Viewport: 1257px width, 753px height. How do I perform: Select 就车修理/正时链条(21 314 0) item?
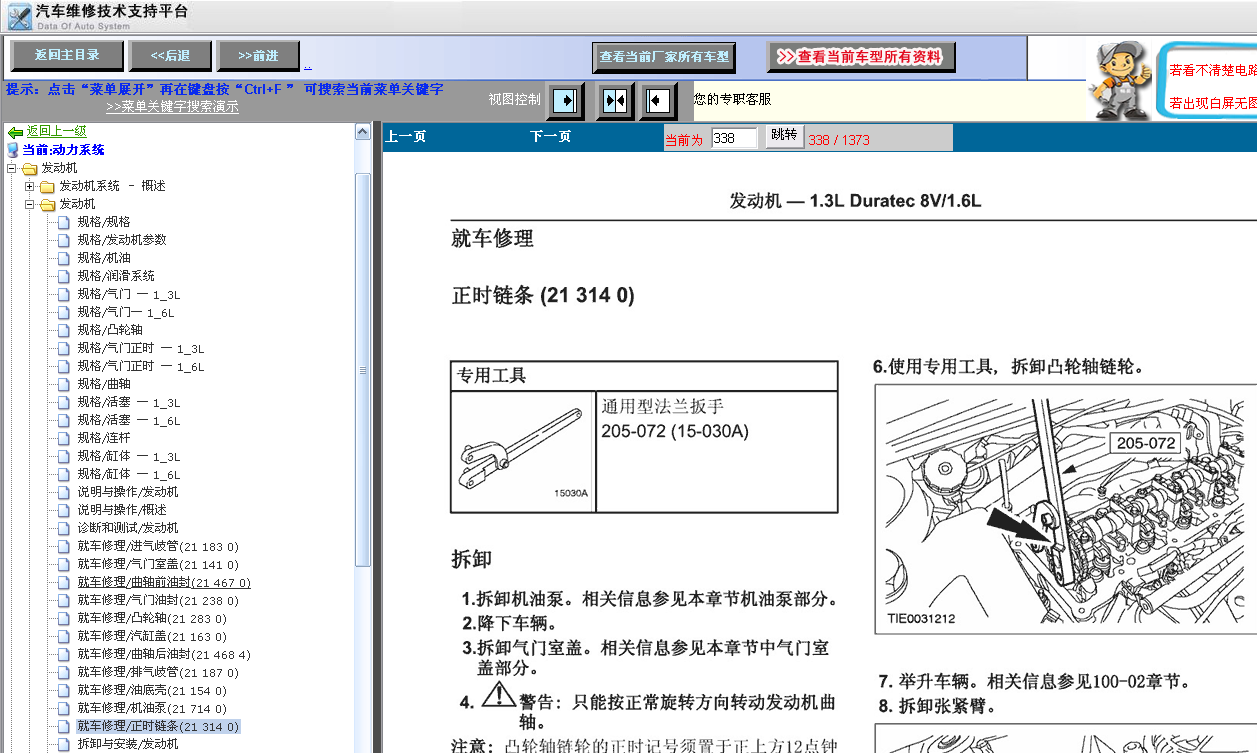(x=158, y=726)
